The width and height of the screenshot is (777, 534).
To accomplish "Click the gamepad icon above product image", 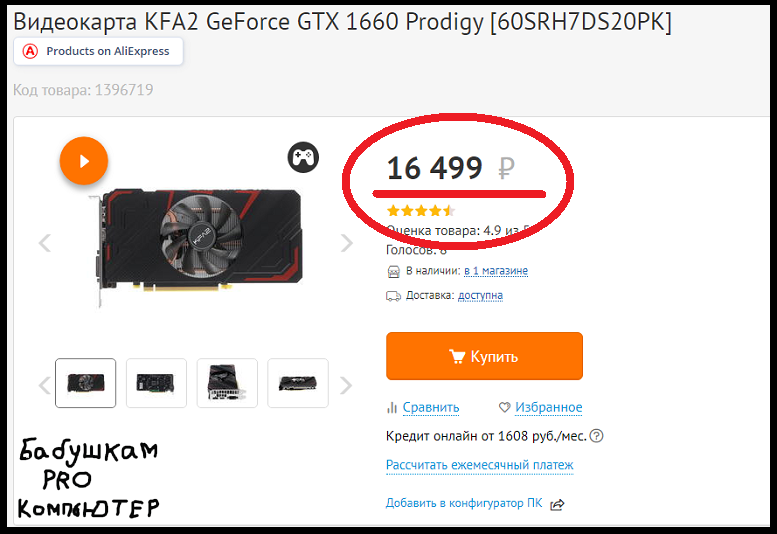I will pyautogui.click(x=303, y=158).
